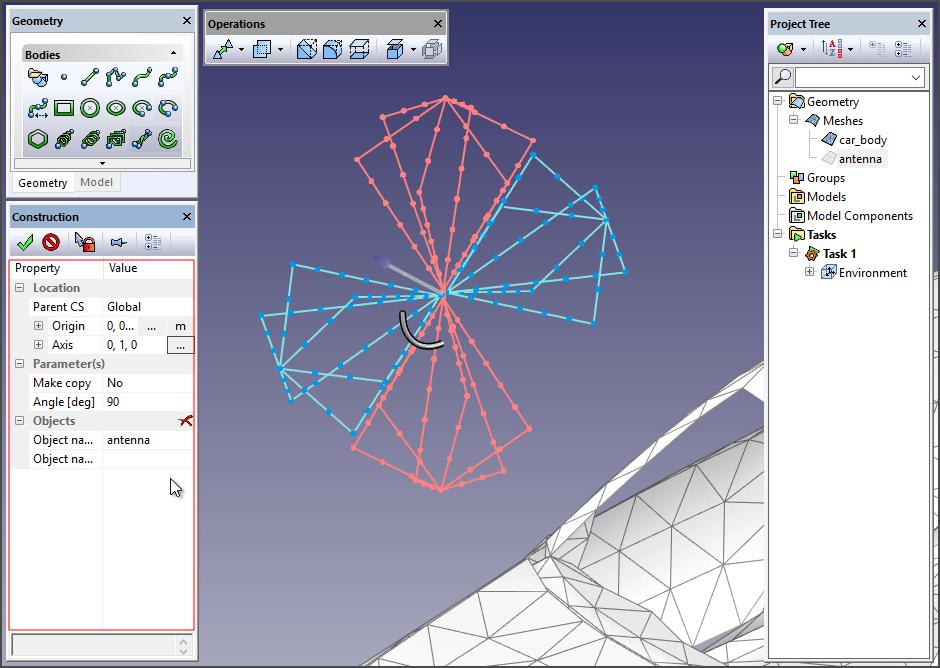940x668 pixels.
Task: Expand the Environment tree node
Action: click(x=810, y=273)
